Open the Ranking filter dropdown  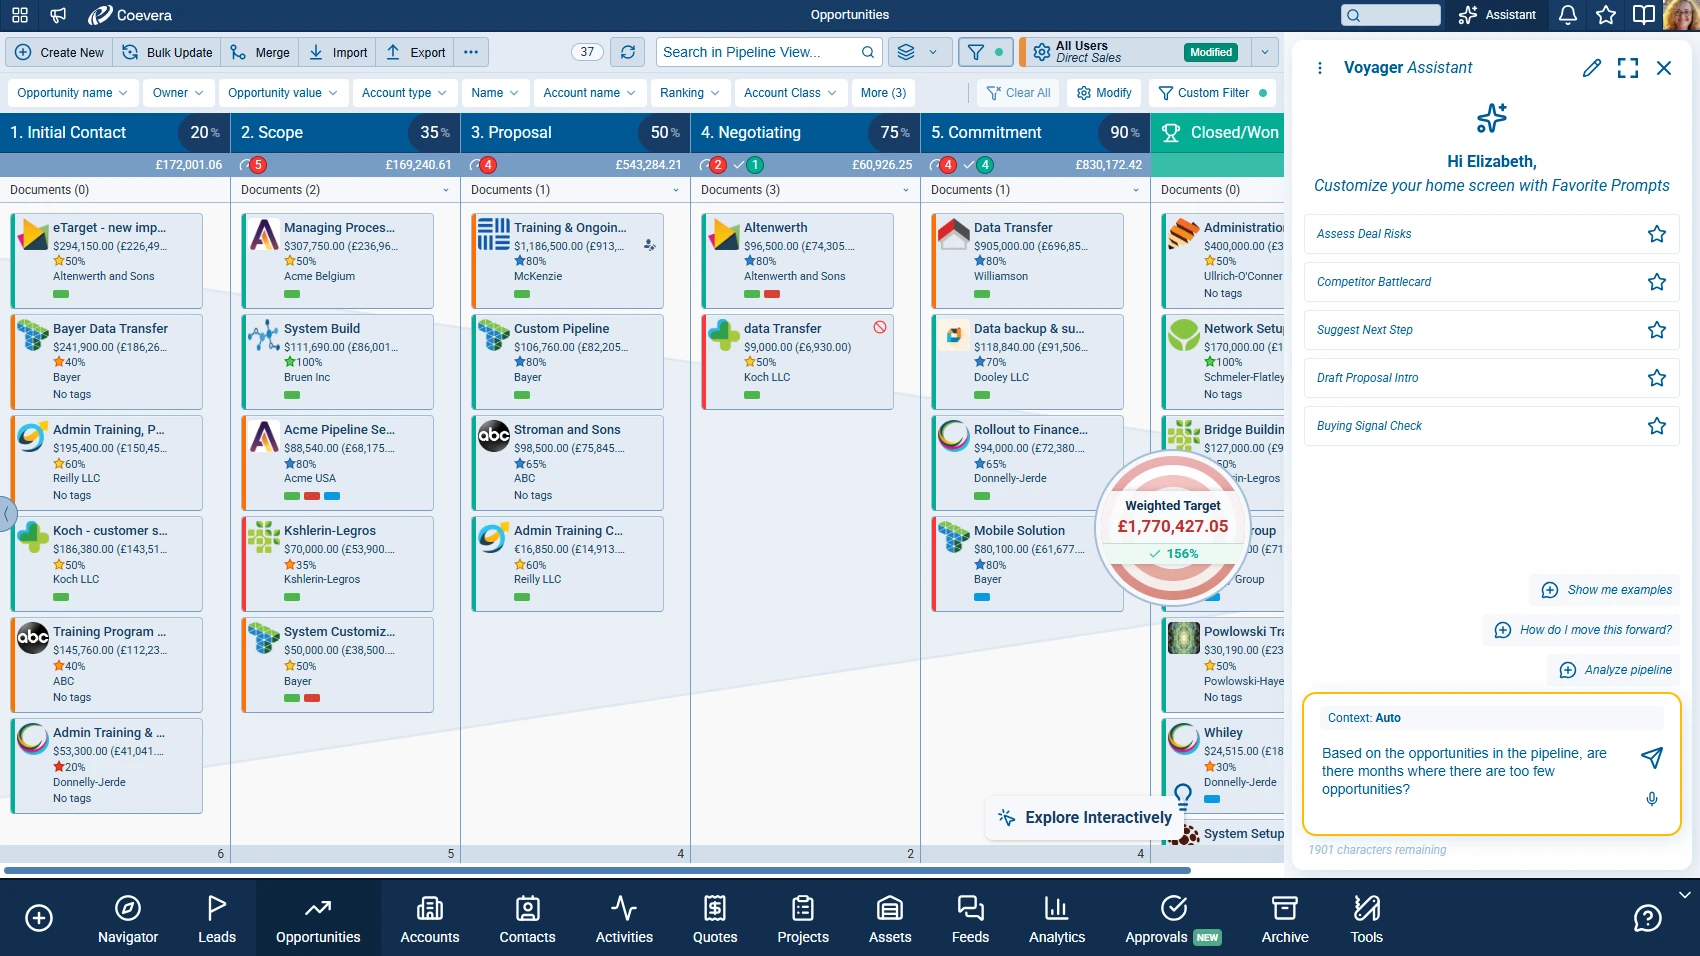pos(689,93)
